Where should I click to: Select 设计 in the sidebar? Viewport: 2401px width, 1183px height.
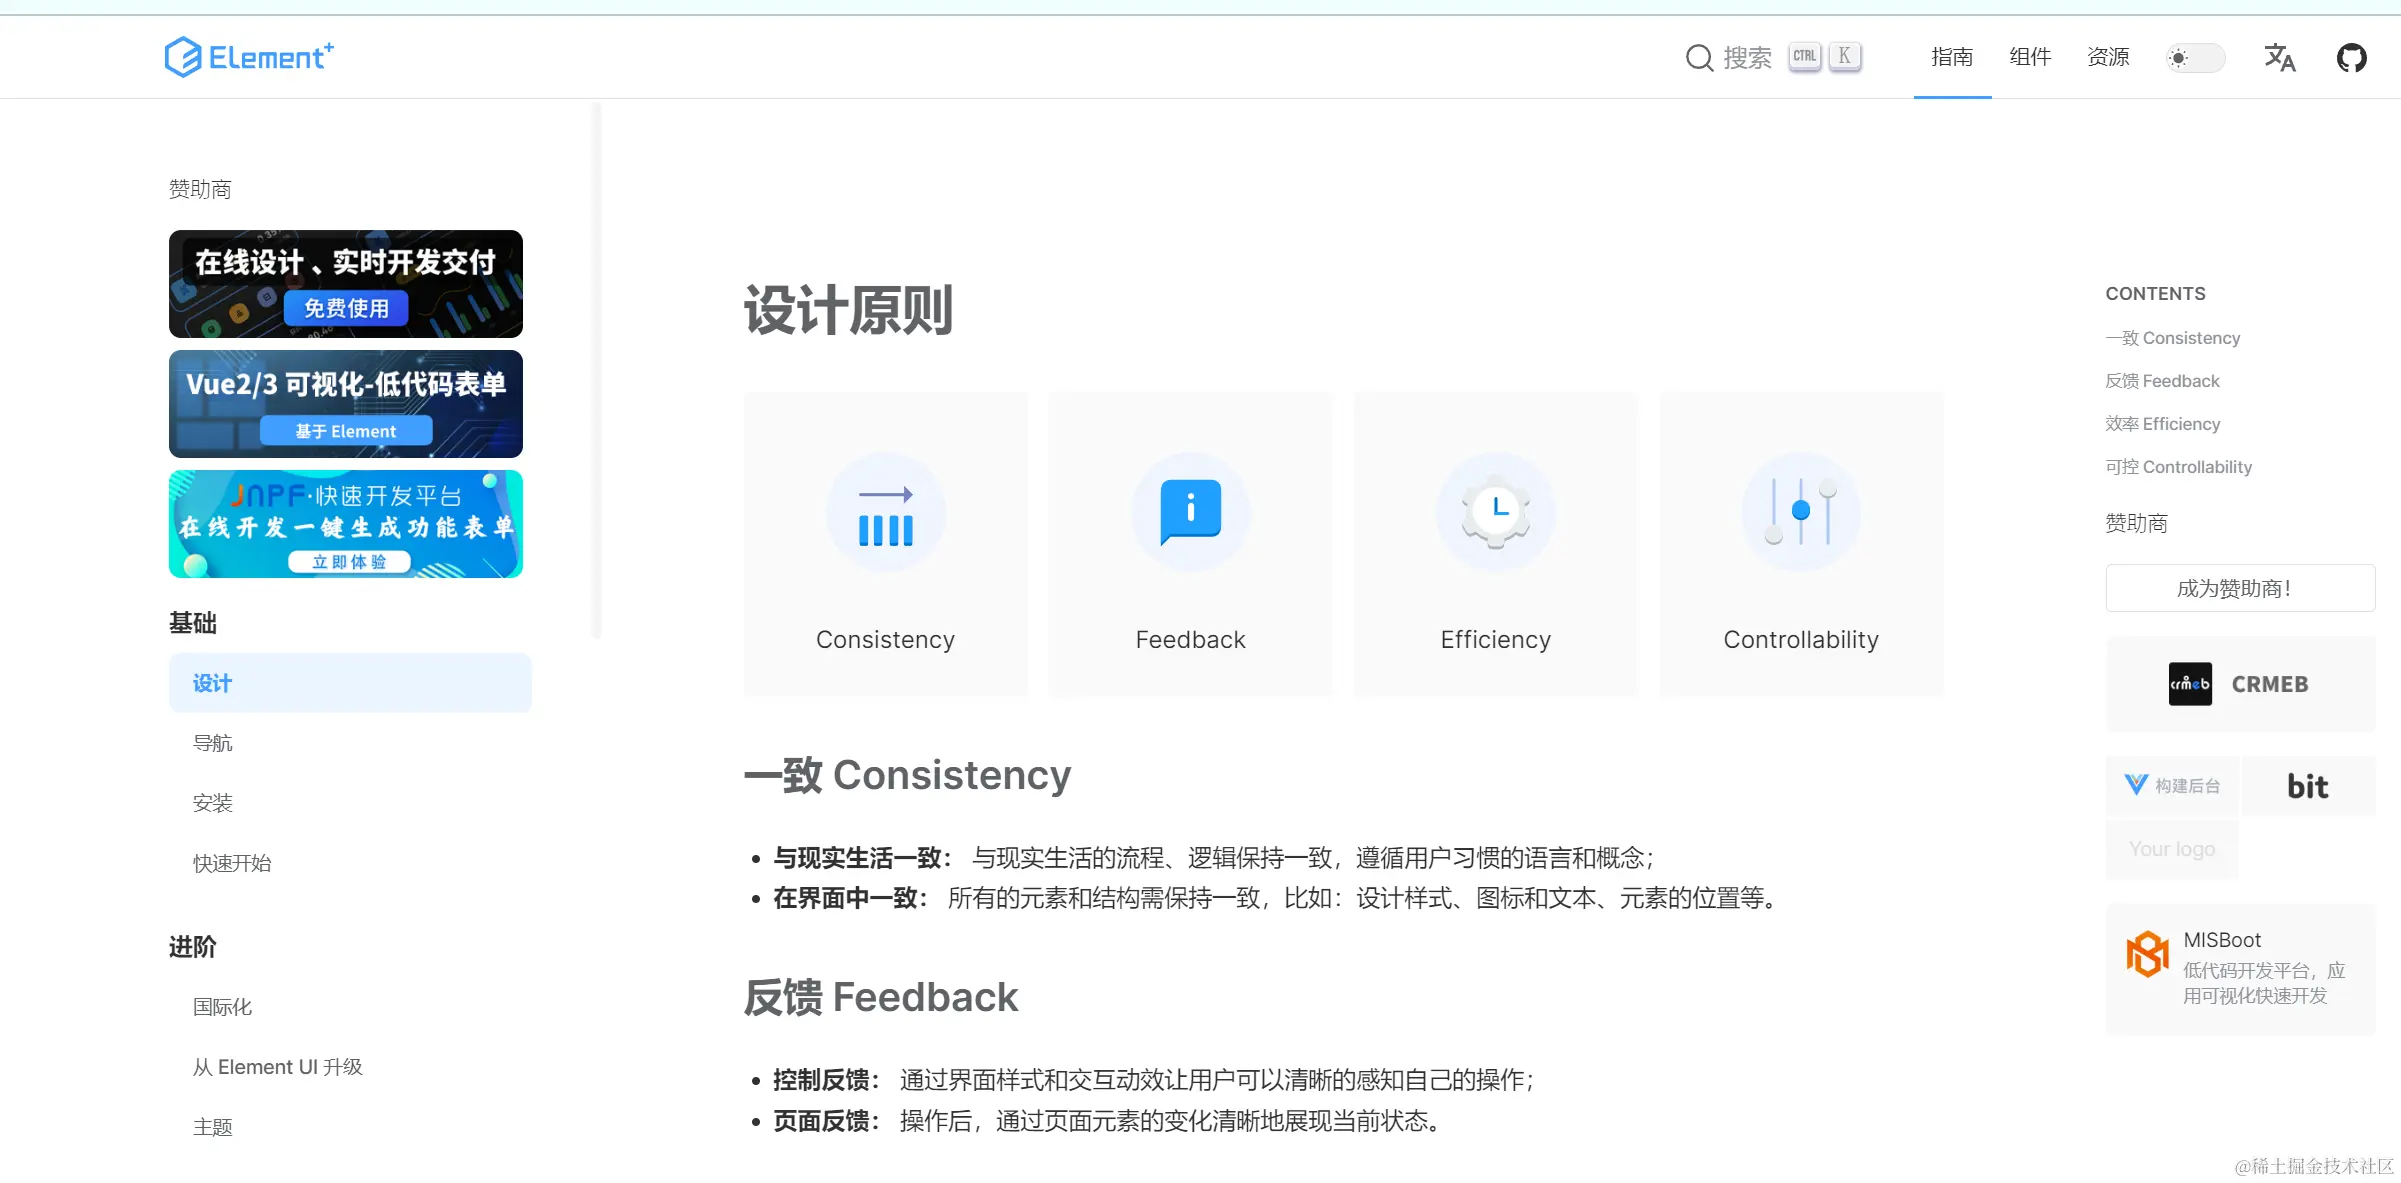tap(350, 683)
